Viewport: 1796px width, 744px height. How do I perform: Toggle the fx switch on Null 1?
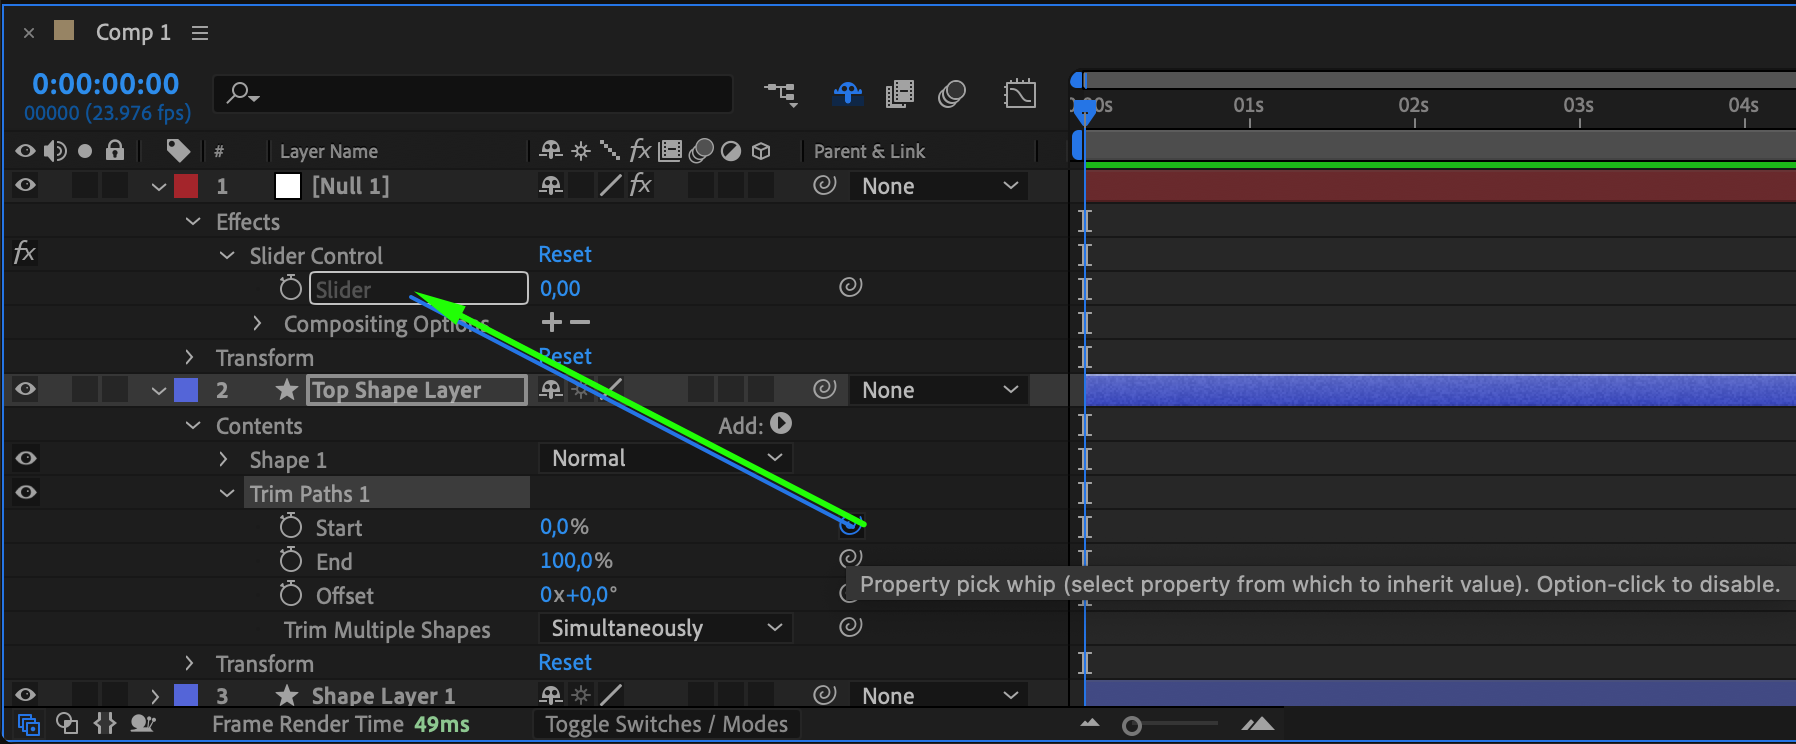pos(640,186)
